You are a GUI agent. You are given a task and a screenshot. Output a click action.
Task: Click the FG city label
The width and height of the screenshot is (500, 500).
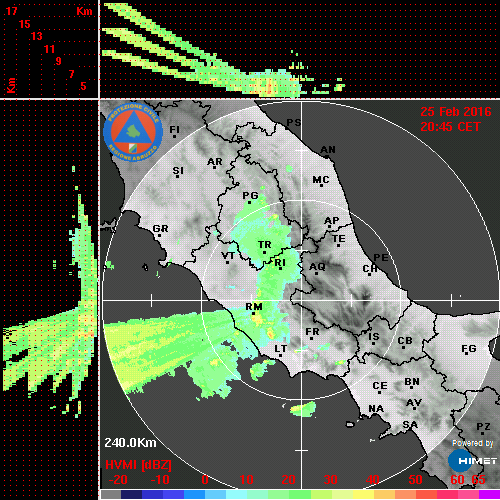(x=469, y=349)
